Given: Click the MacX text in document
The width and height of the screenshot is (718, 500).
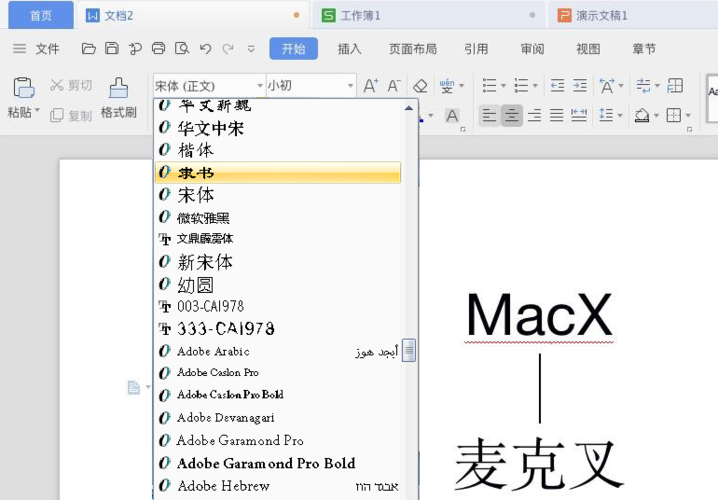Looking at the screenshot, I should 539,315.
